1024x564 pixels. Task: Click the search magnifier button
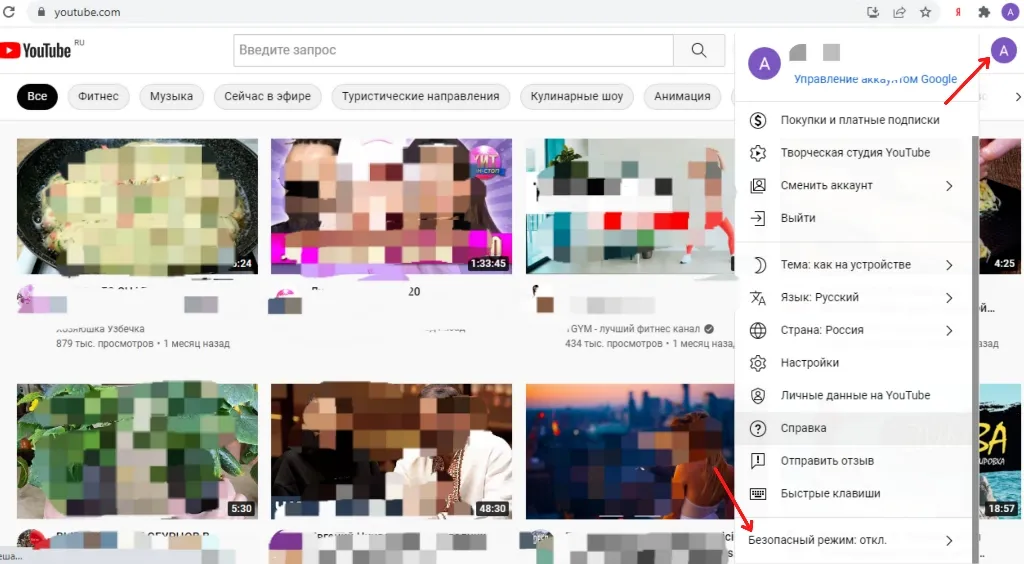click(x=698, y=50)
